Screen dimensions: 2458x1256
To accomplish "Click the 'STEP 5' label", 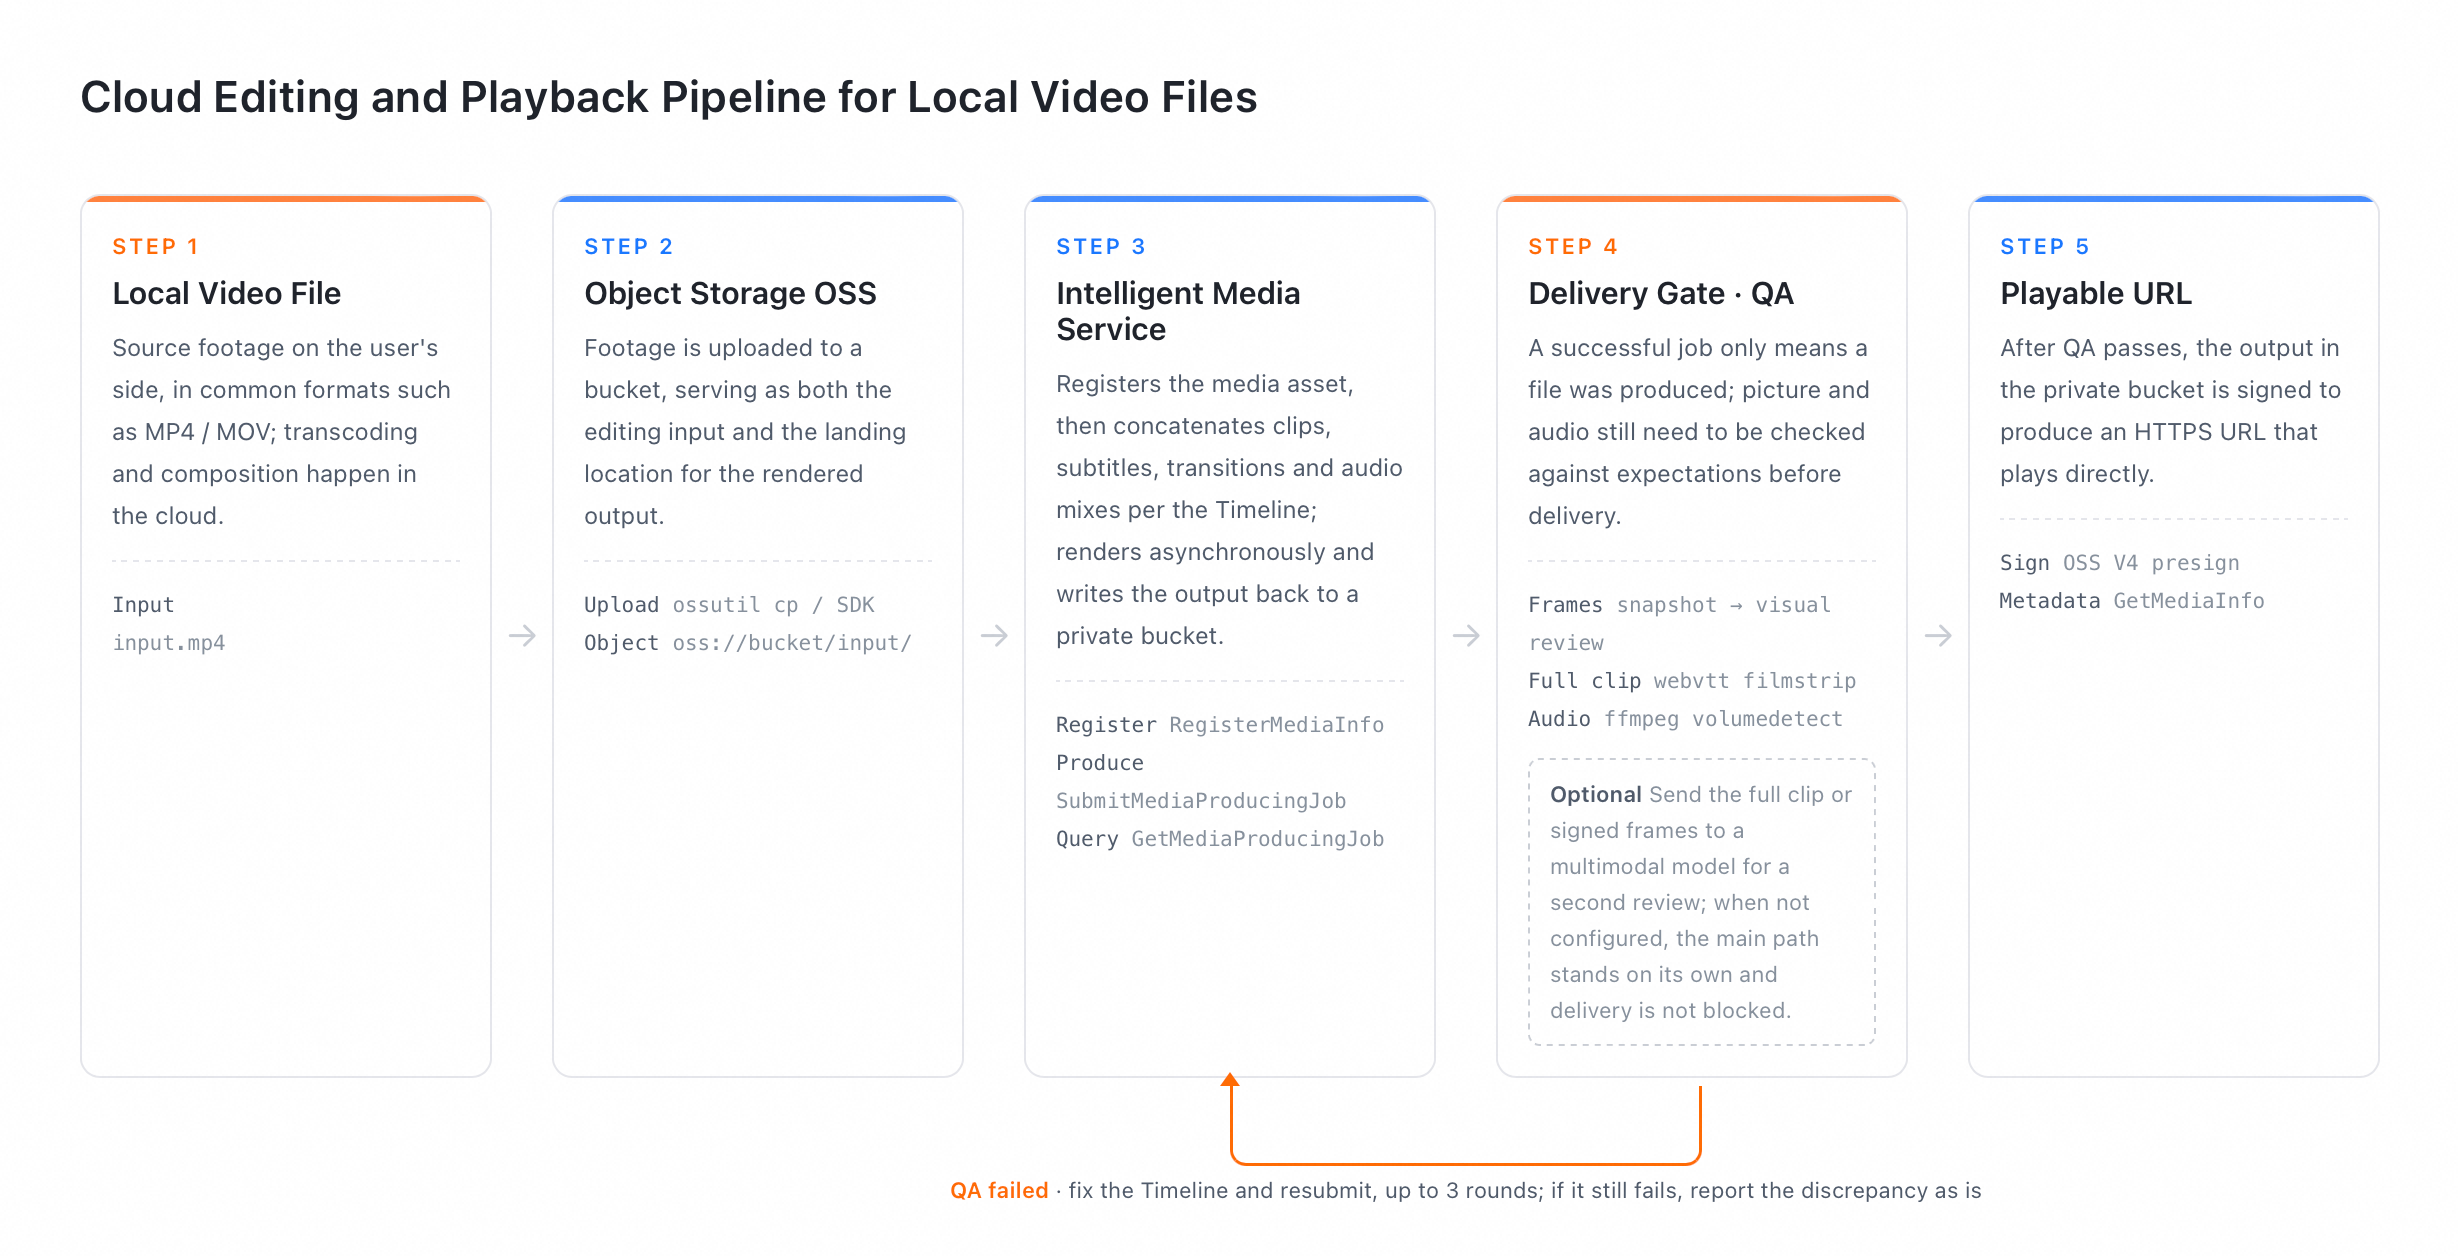I will point(2044,247).
